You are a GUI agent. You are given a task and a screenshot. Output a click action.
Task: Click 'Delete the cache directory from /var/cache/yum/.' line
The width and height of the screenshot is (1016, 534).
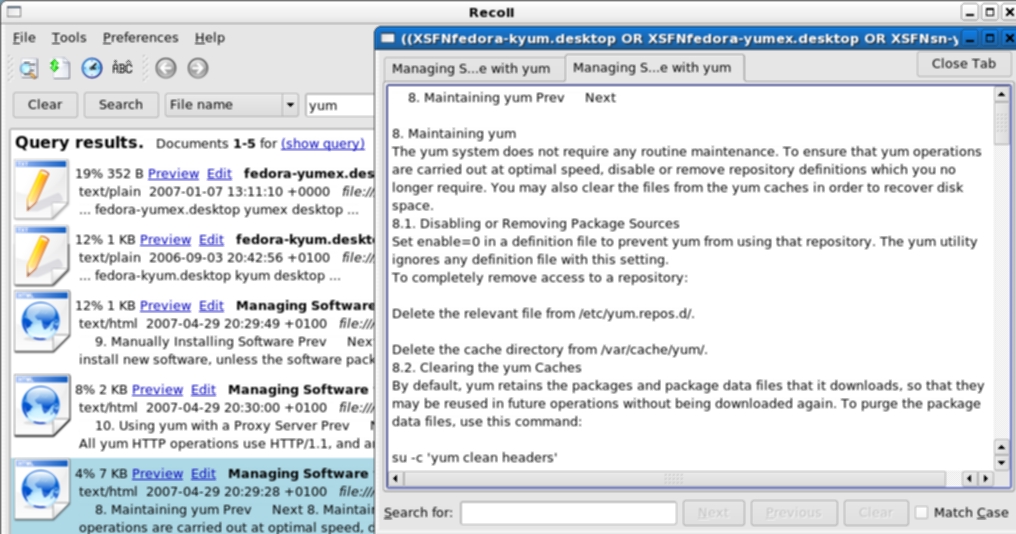(549, 350)
